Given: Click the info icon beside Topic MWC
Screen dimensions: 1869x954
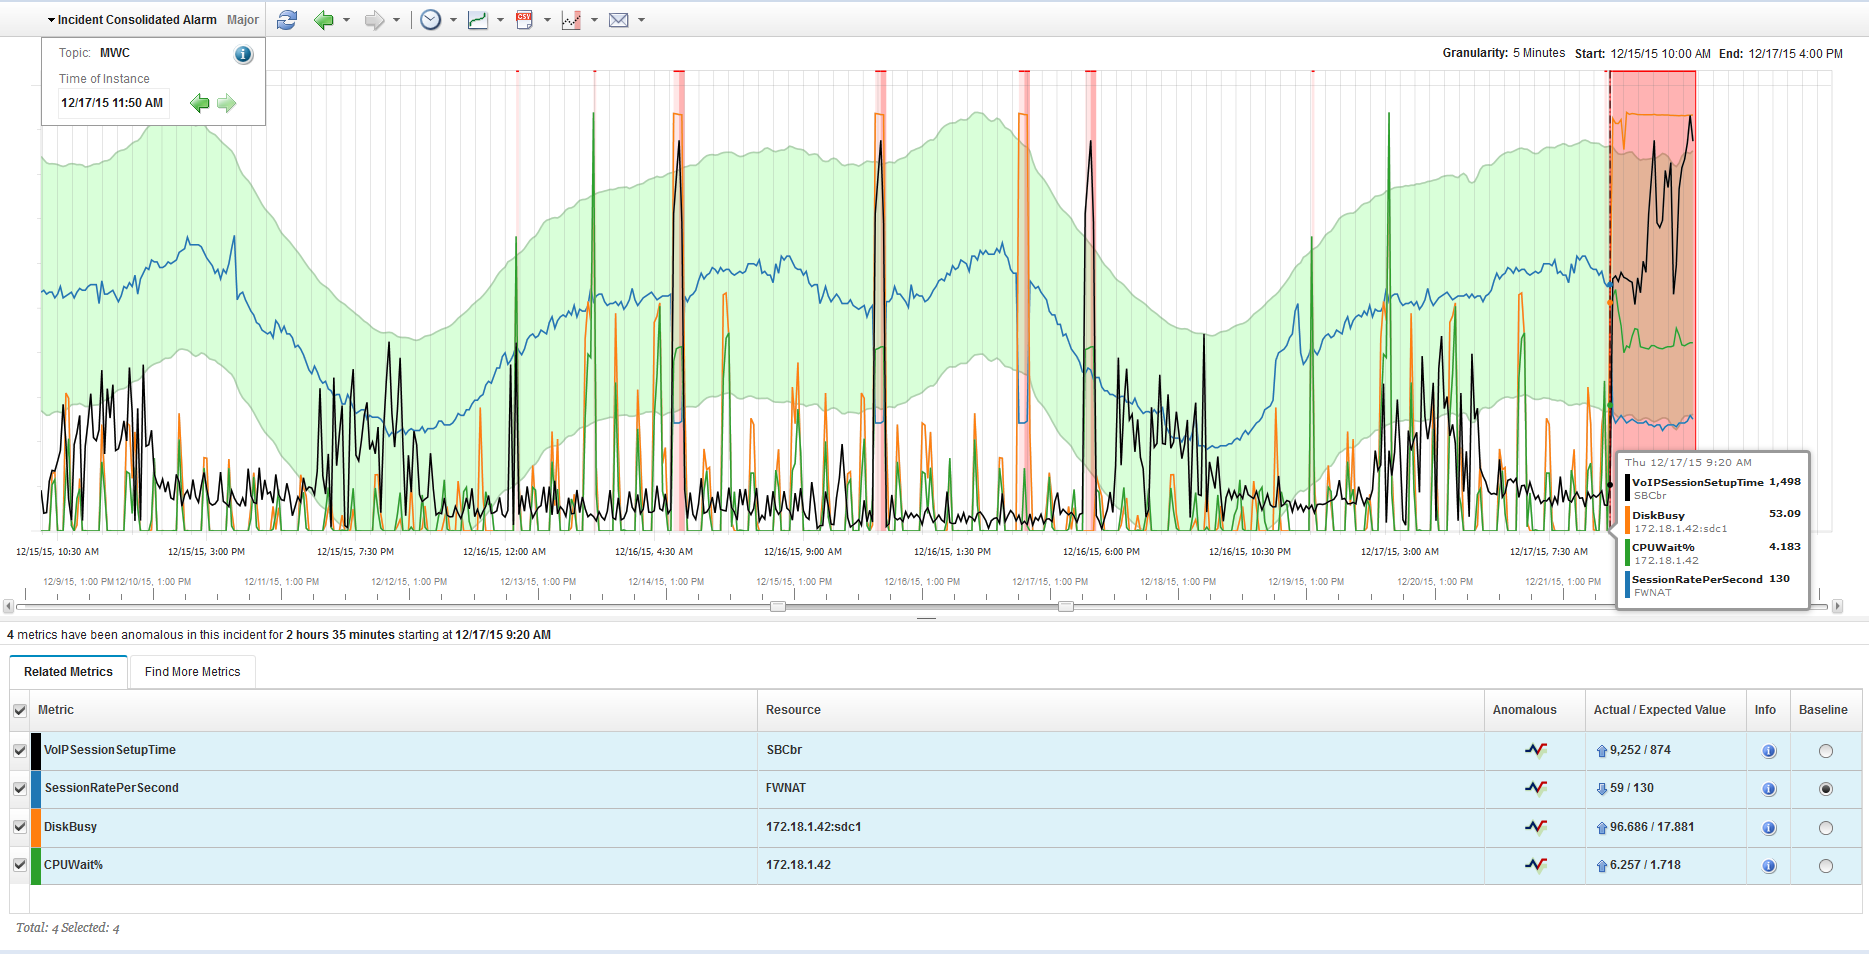Looking at the screenshot, I should [x=243, y=55].
